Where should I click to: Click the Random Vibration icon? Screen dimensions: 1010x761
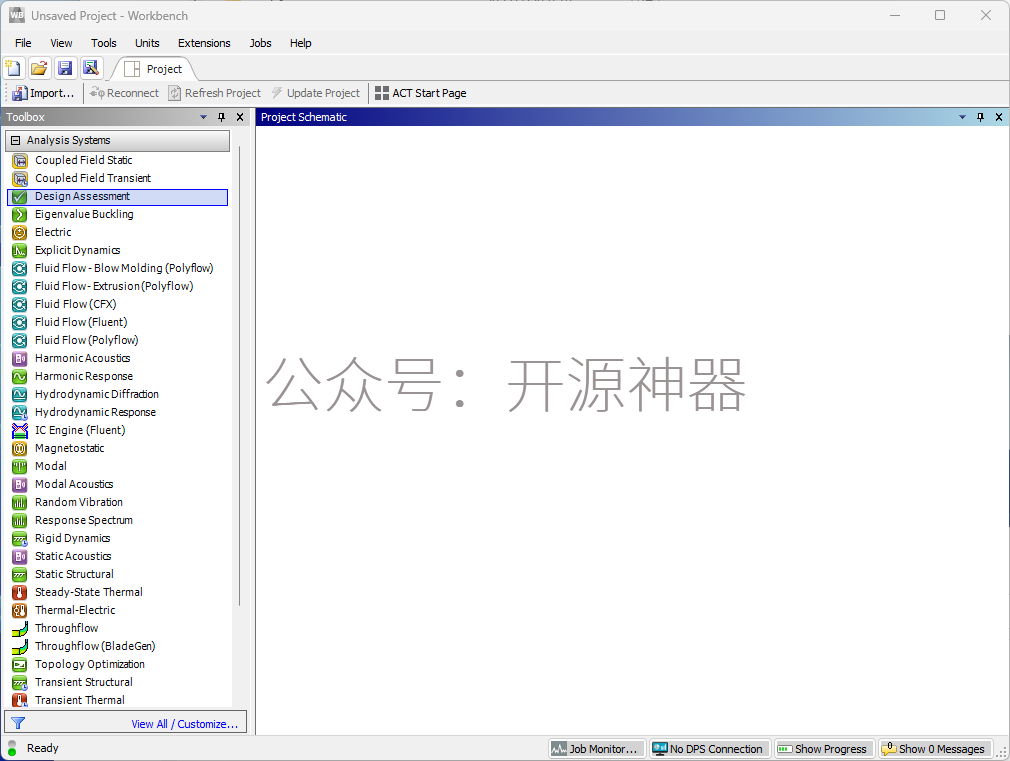coord(20,503)
